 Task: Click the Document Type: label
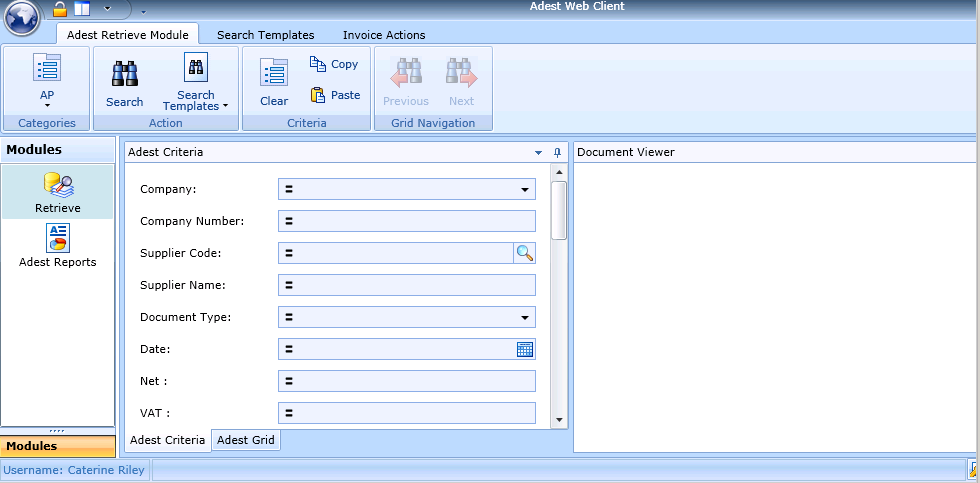[x=186, y=317]
